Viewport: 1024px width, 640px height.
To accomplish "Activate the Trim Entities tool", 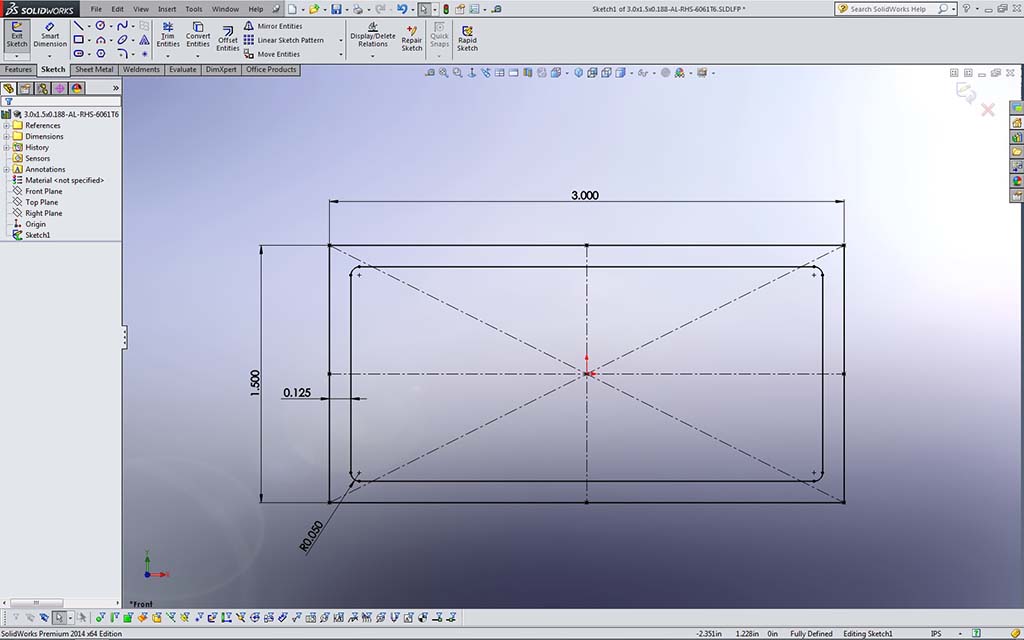I will (x=168, y=35).
